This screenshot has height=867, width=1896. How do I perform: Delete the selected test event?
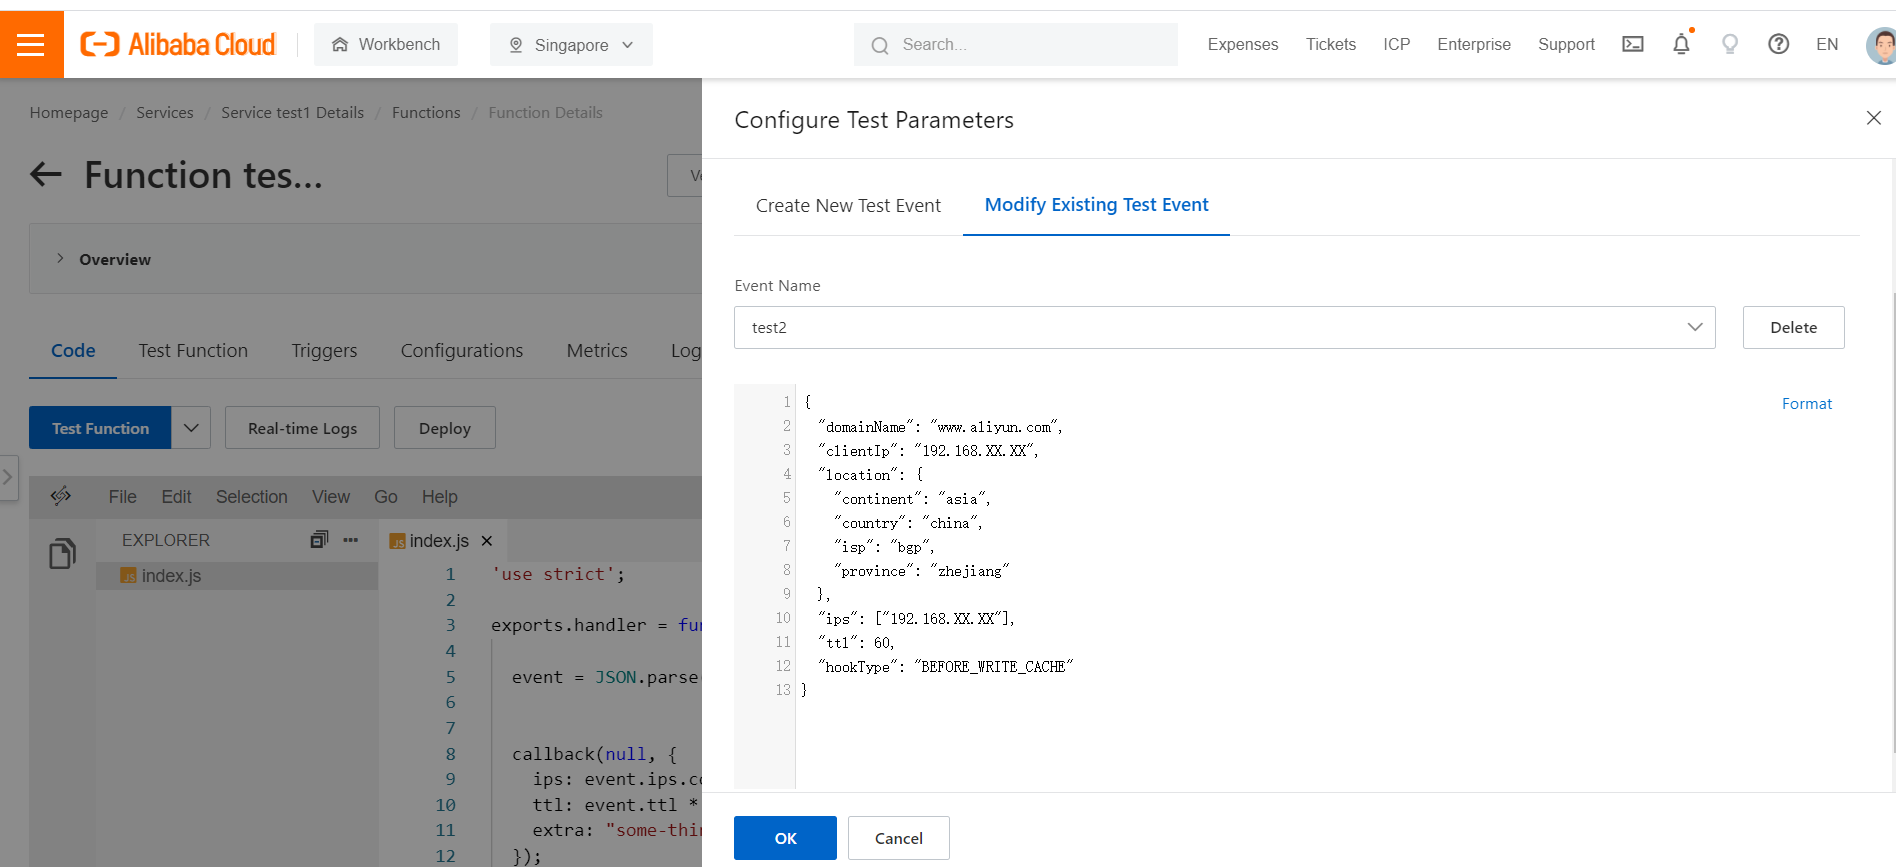(x=1793, y=328)
